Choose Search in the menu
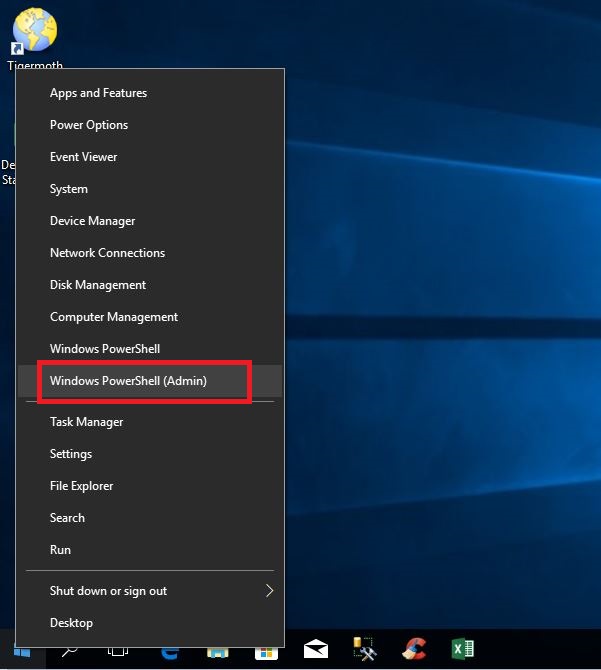The image size is (601, 670). pyautogui.click(x=150, y=518)
